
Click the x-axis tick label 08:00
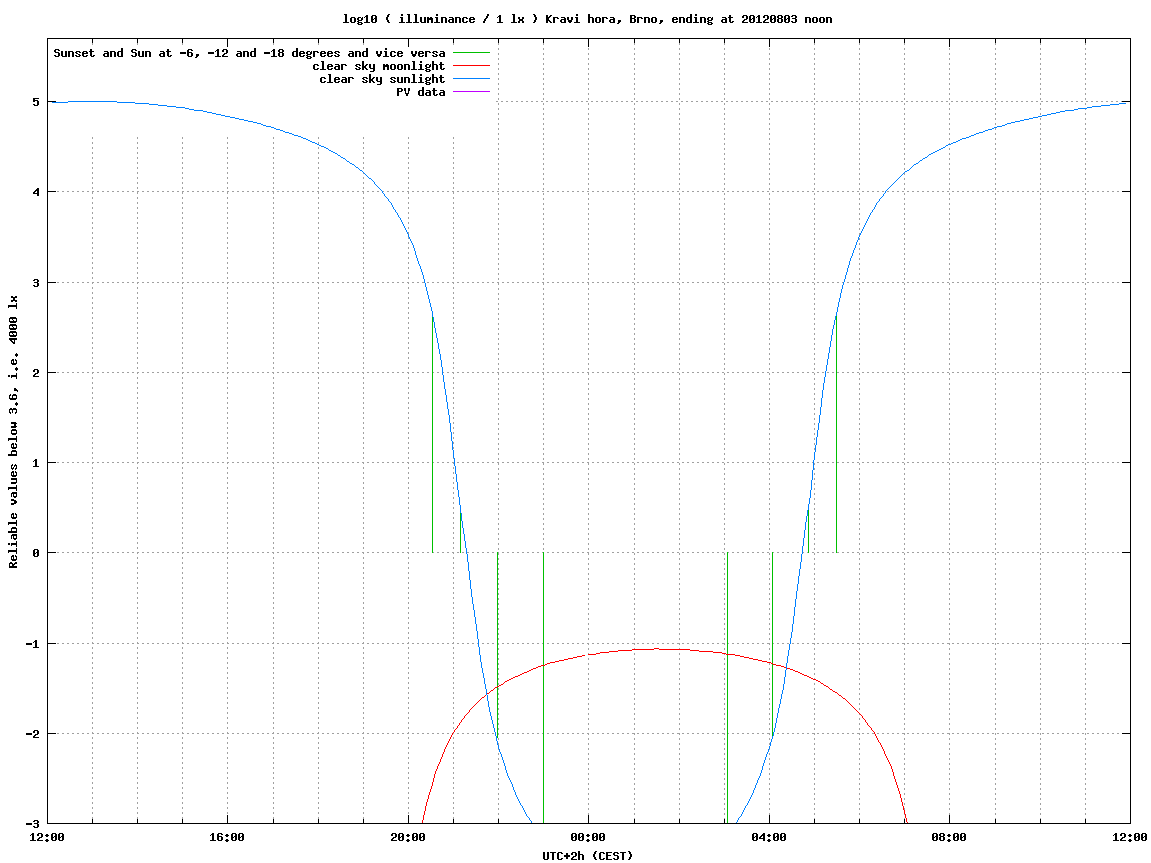(950, 837)
